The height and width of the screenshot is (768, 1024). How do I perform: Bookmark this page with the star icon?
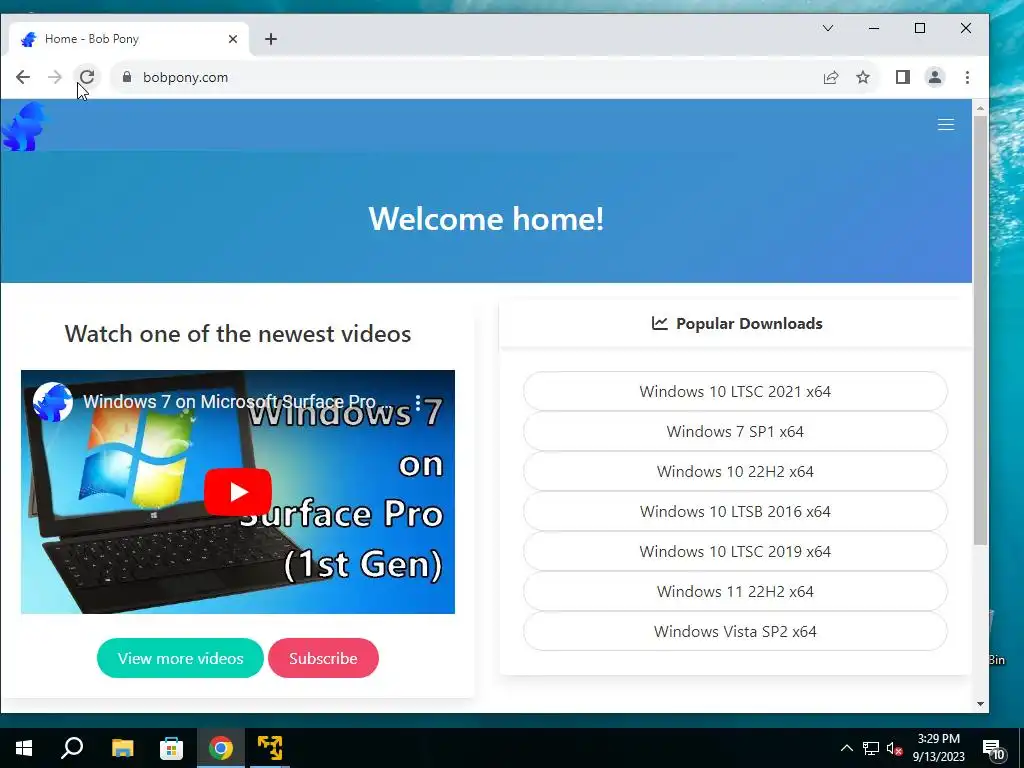pyautogui.click(x=863, y=77)
